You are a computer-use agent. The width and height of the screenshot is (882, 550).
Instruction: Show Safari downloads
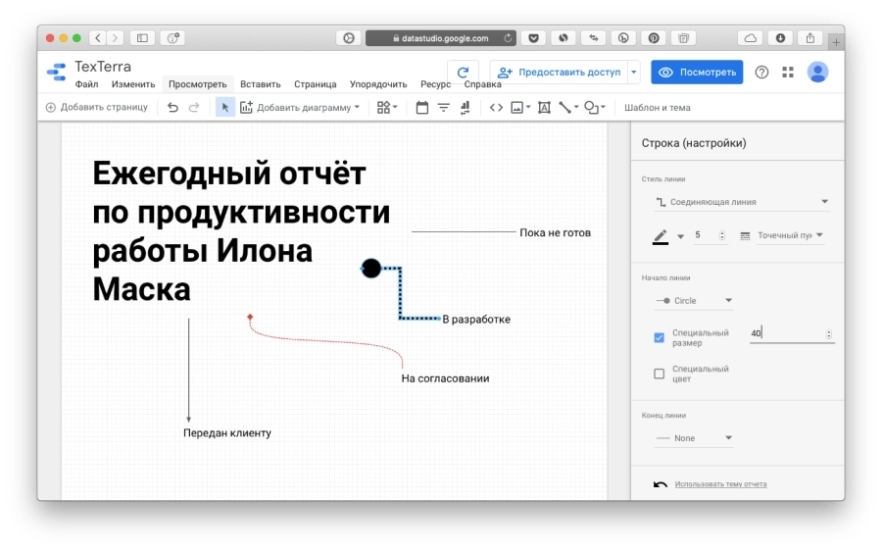tap(780, 38)
